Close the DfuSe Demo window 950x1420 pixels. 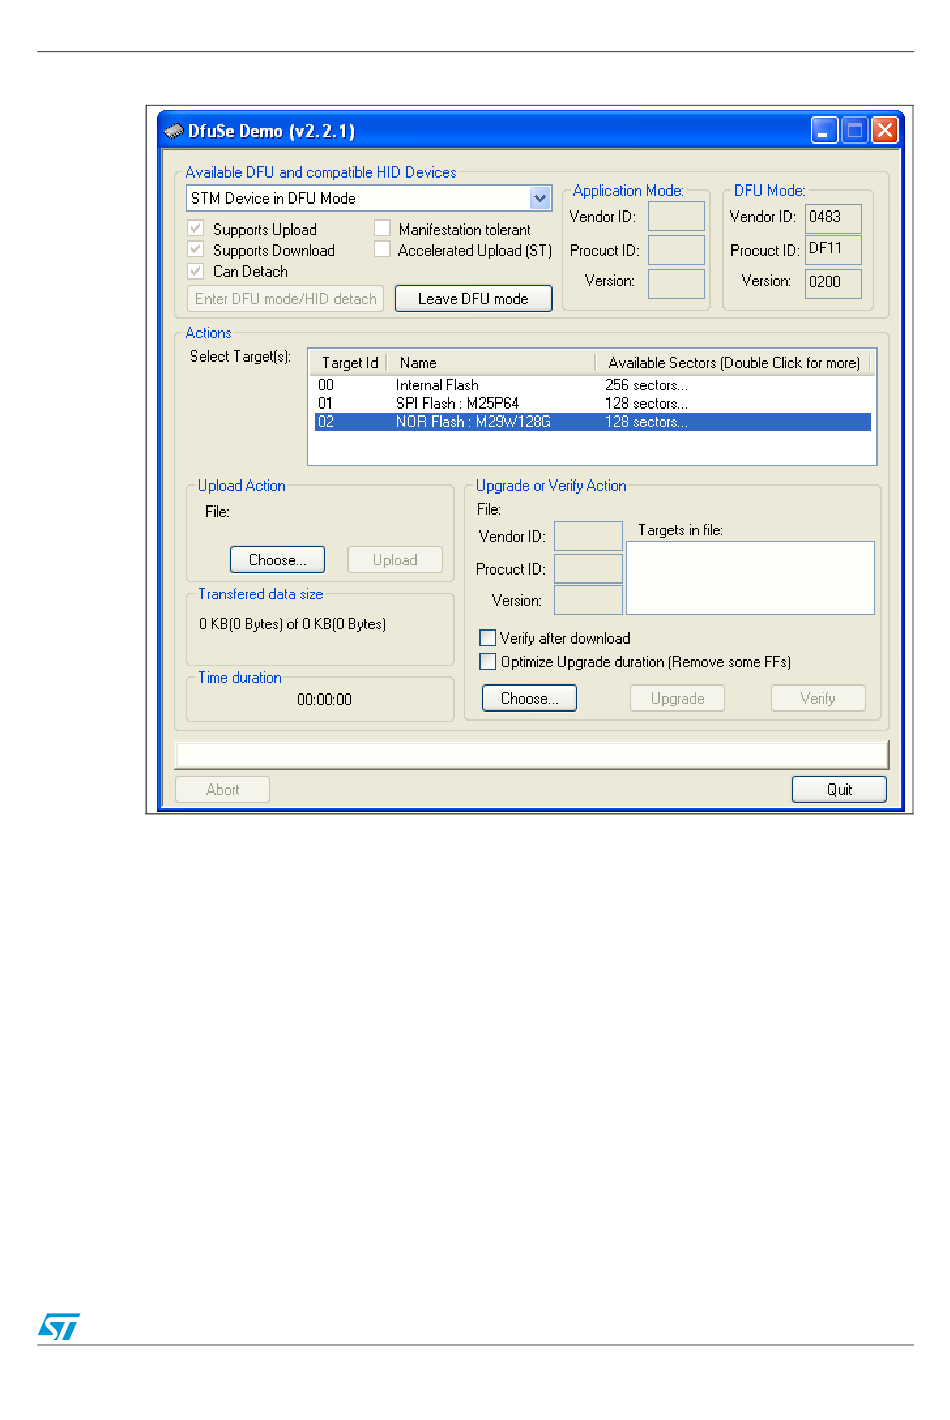(x=885, y=131)
